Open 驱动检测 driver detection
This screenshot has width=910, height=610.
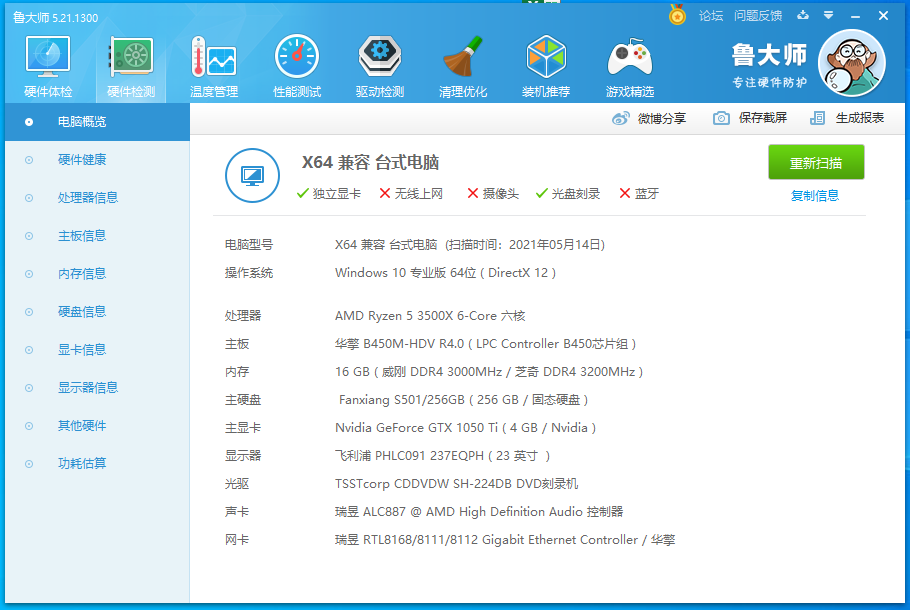[x=380, y=67]
